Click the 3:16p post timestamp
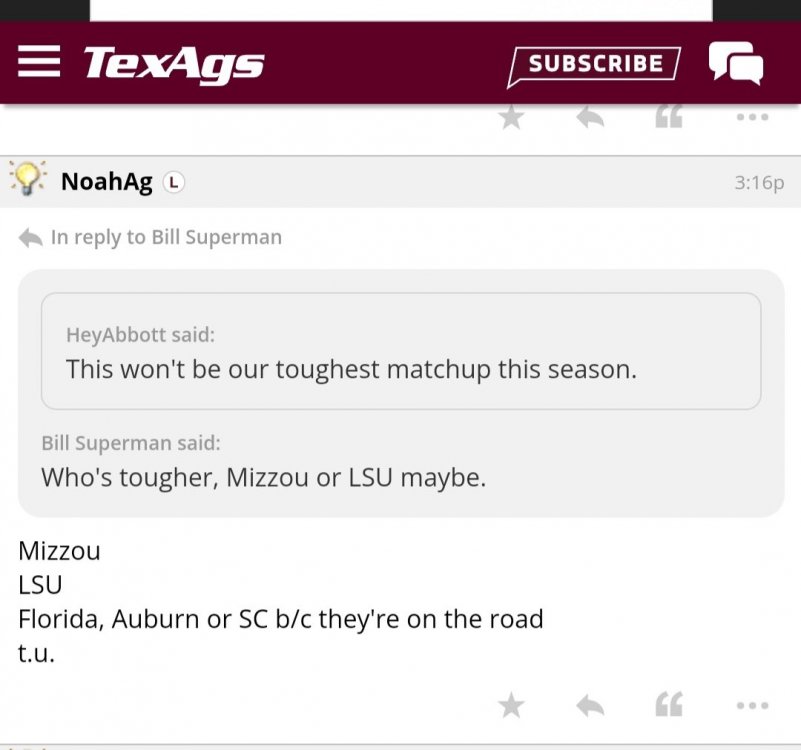The image size is (801, 750). click(758, 183)
